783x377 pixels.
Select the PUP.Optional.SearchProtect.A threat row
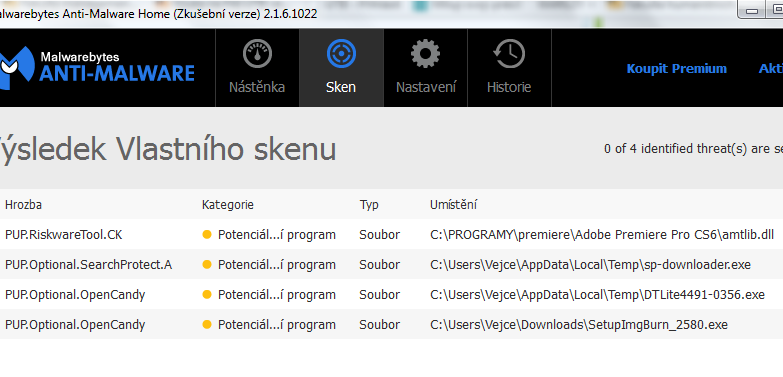coord(392,265)
